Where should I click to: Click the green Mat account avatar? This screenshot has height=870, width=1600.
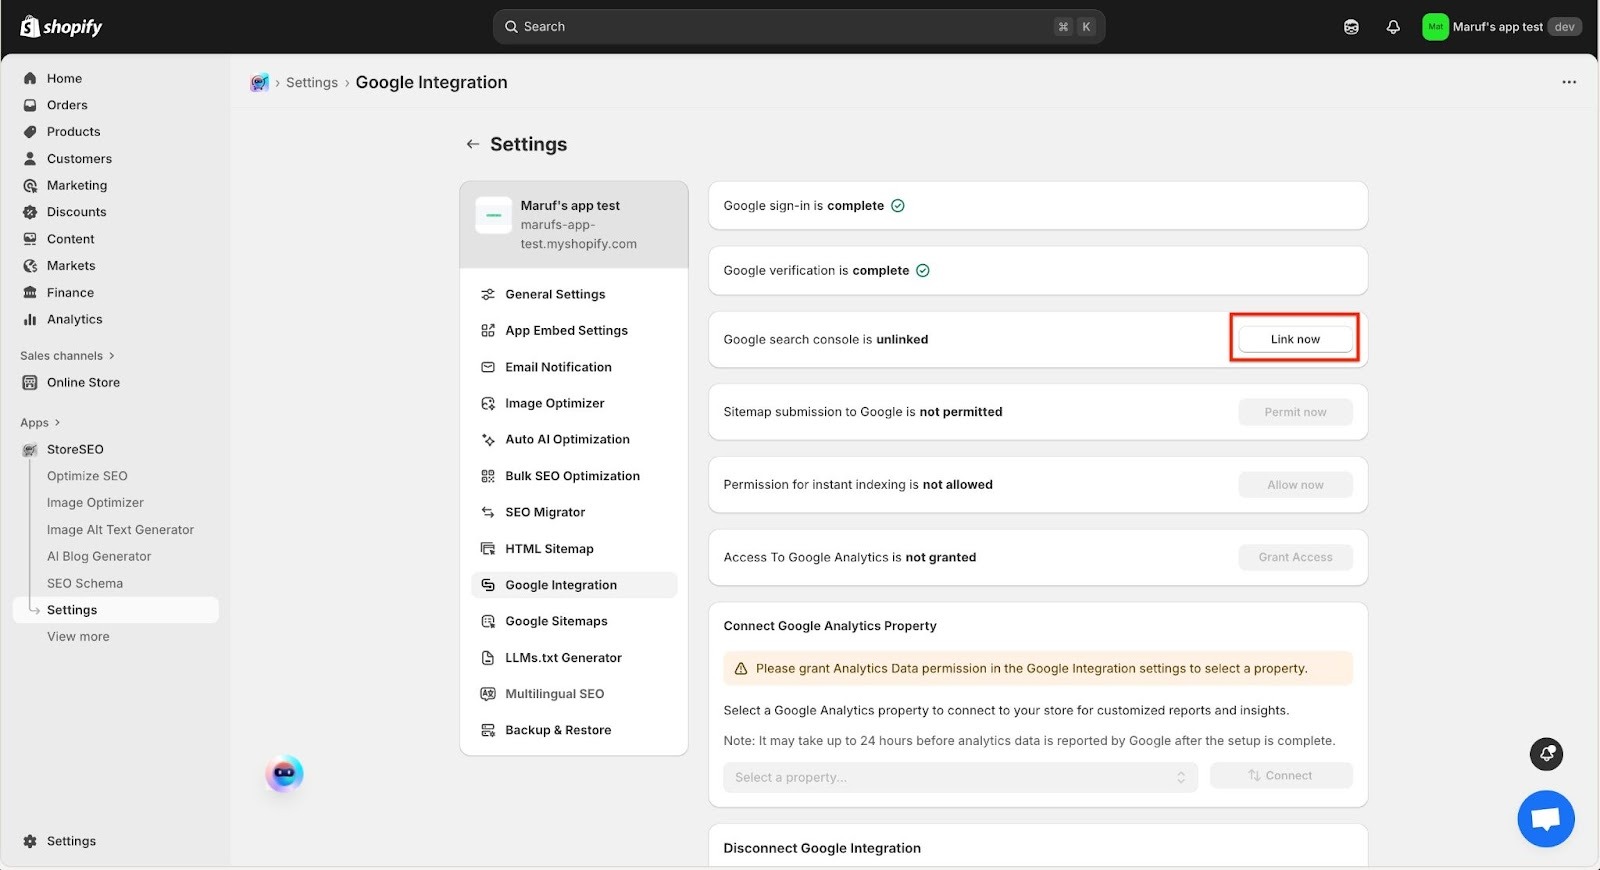click(x=1435, y=27)
